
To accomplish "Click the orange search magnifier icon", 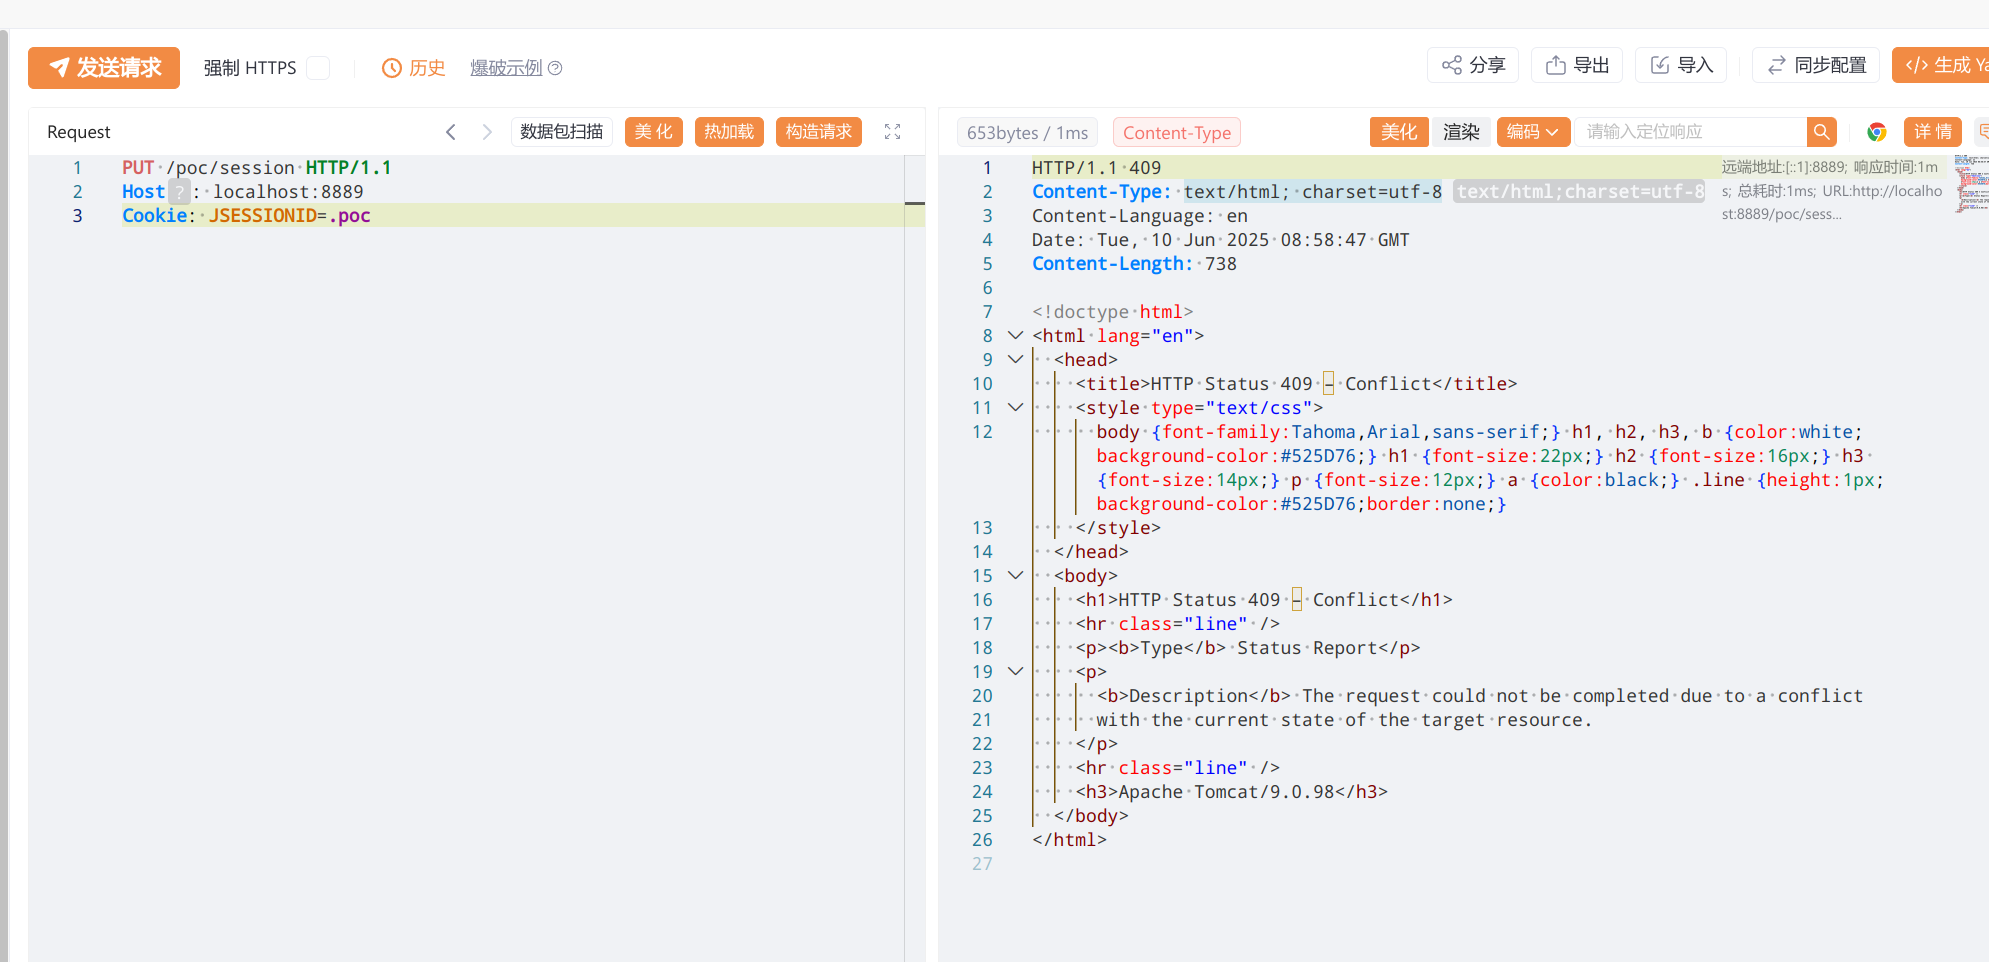I will [x=1821, y=132].
